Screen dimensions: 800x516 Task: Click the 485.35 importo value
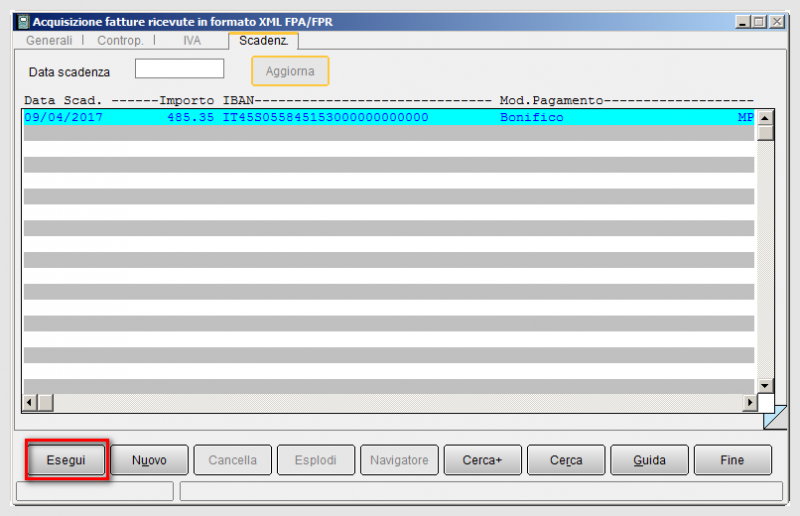[x=190, y=117]
